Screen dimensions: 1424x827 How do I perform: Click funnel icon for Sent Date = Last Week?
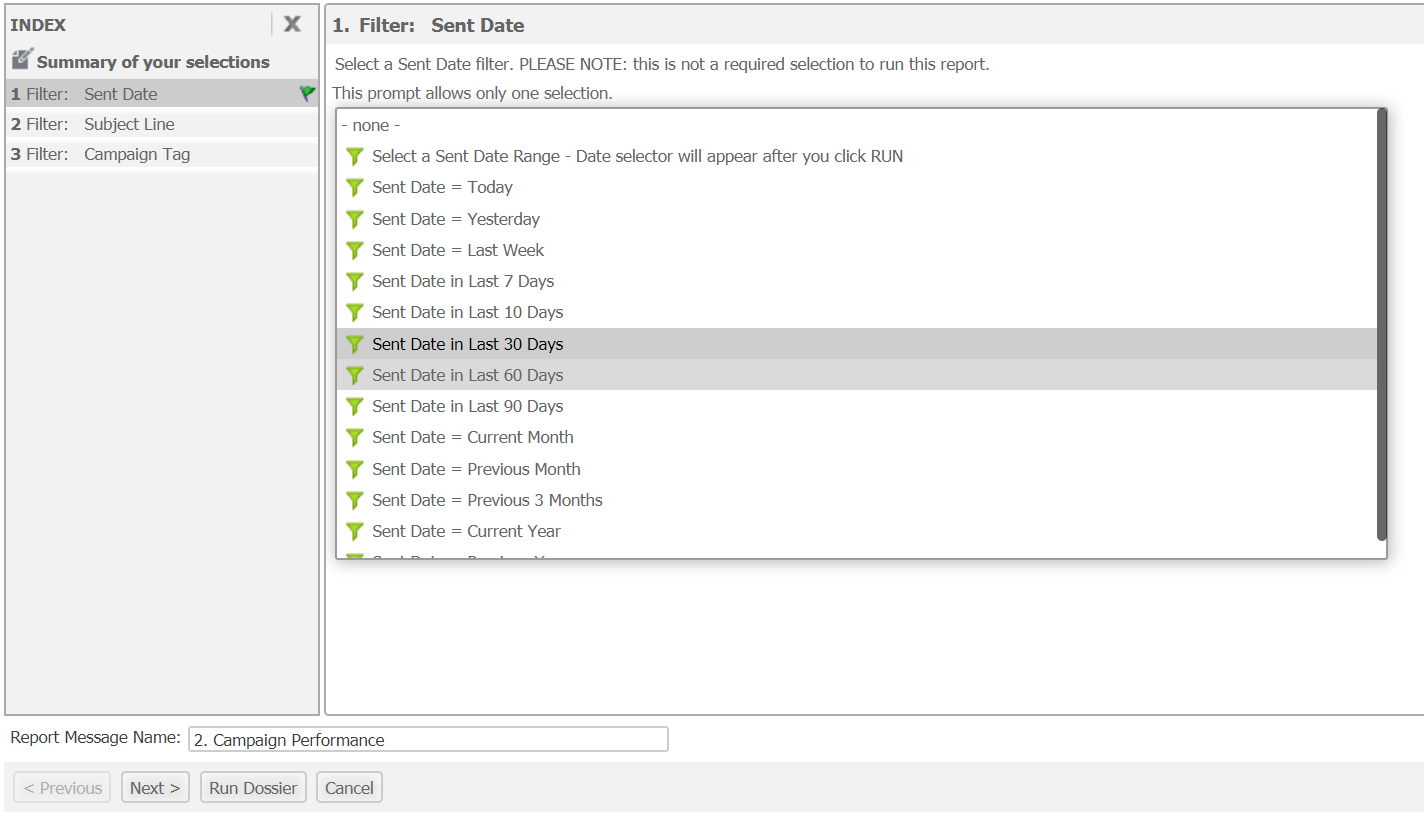click(x=354, y=250)
